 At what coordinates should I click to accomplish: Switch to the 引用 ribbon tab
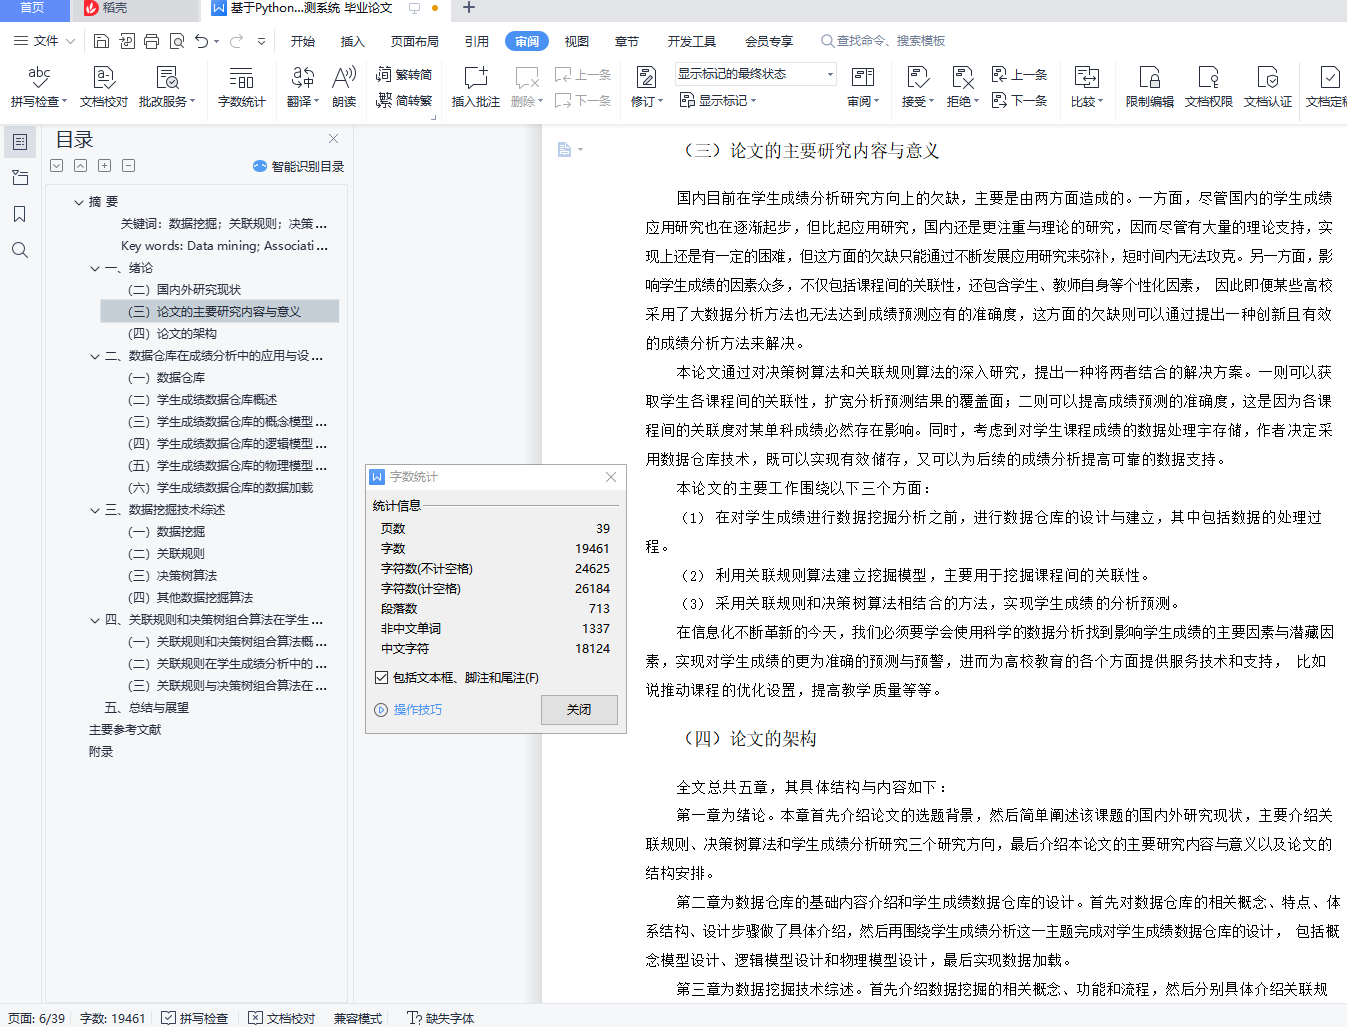477,41
